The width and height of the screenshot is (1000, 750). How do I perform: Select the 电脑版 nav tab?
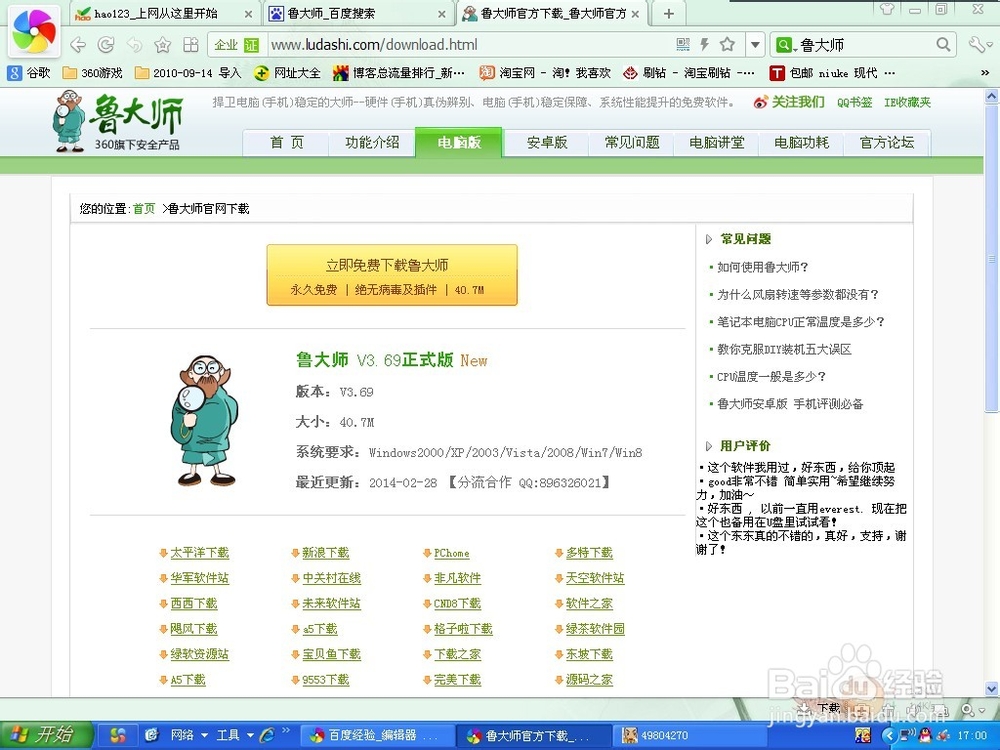point(459,142)
